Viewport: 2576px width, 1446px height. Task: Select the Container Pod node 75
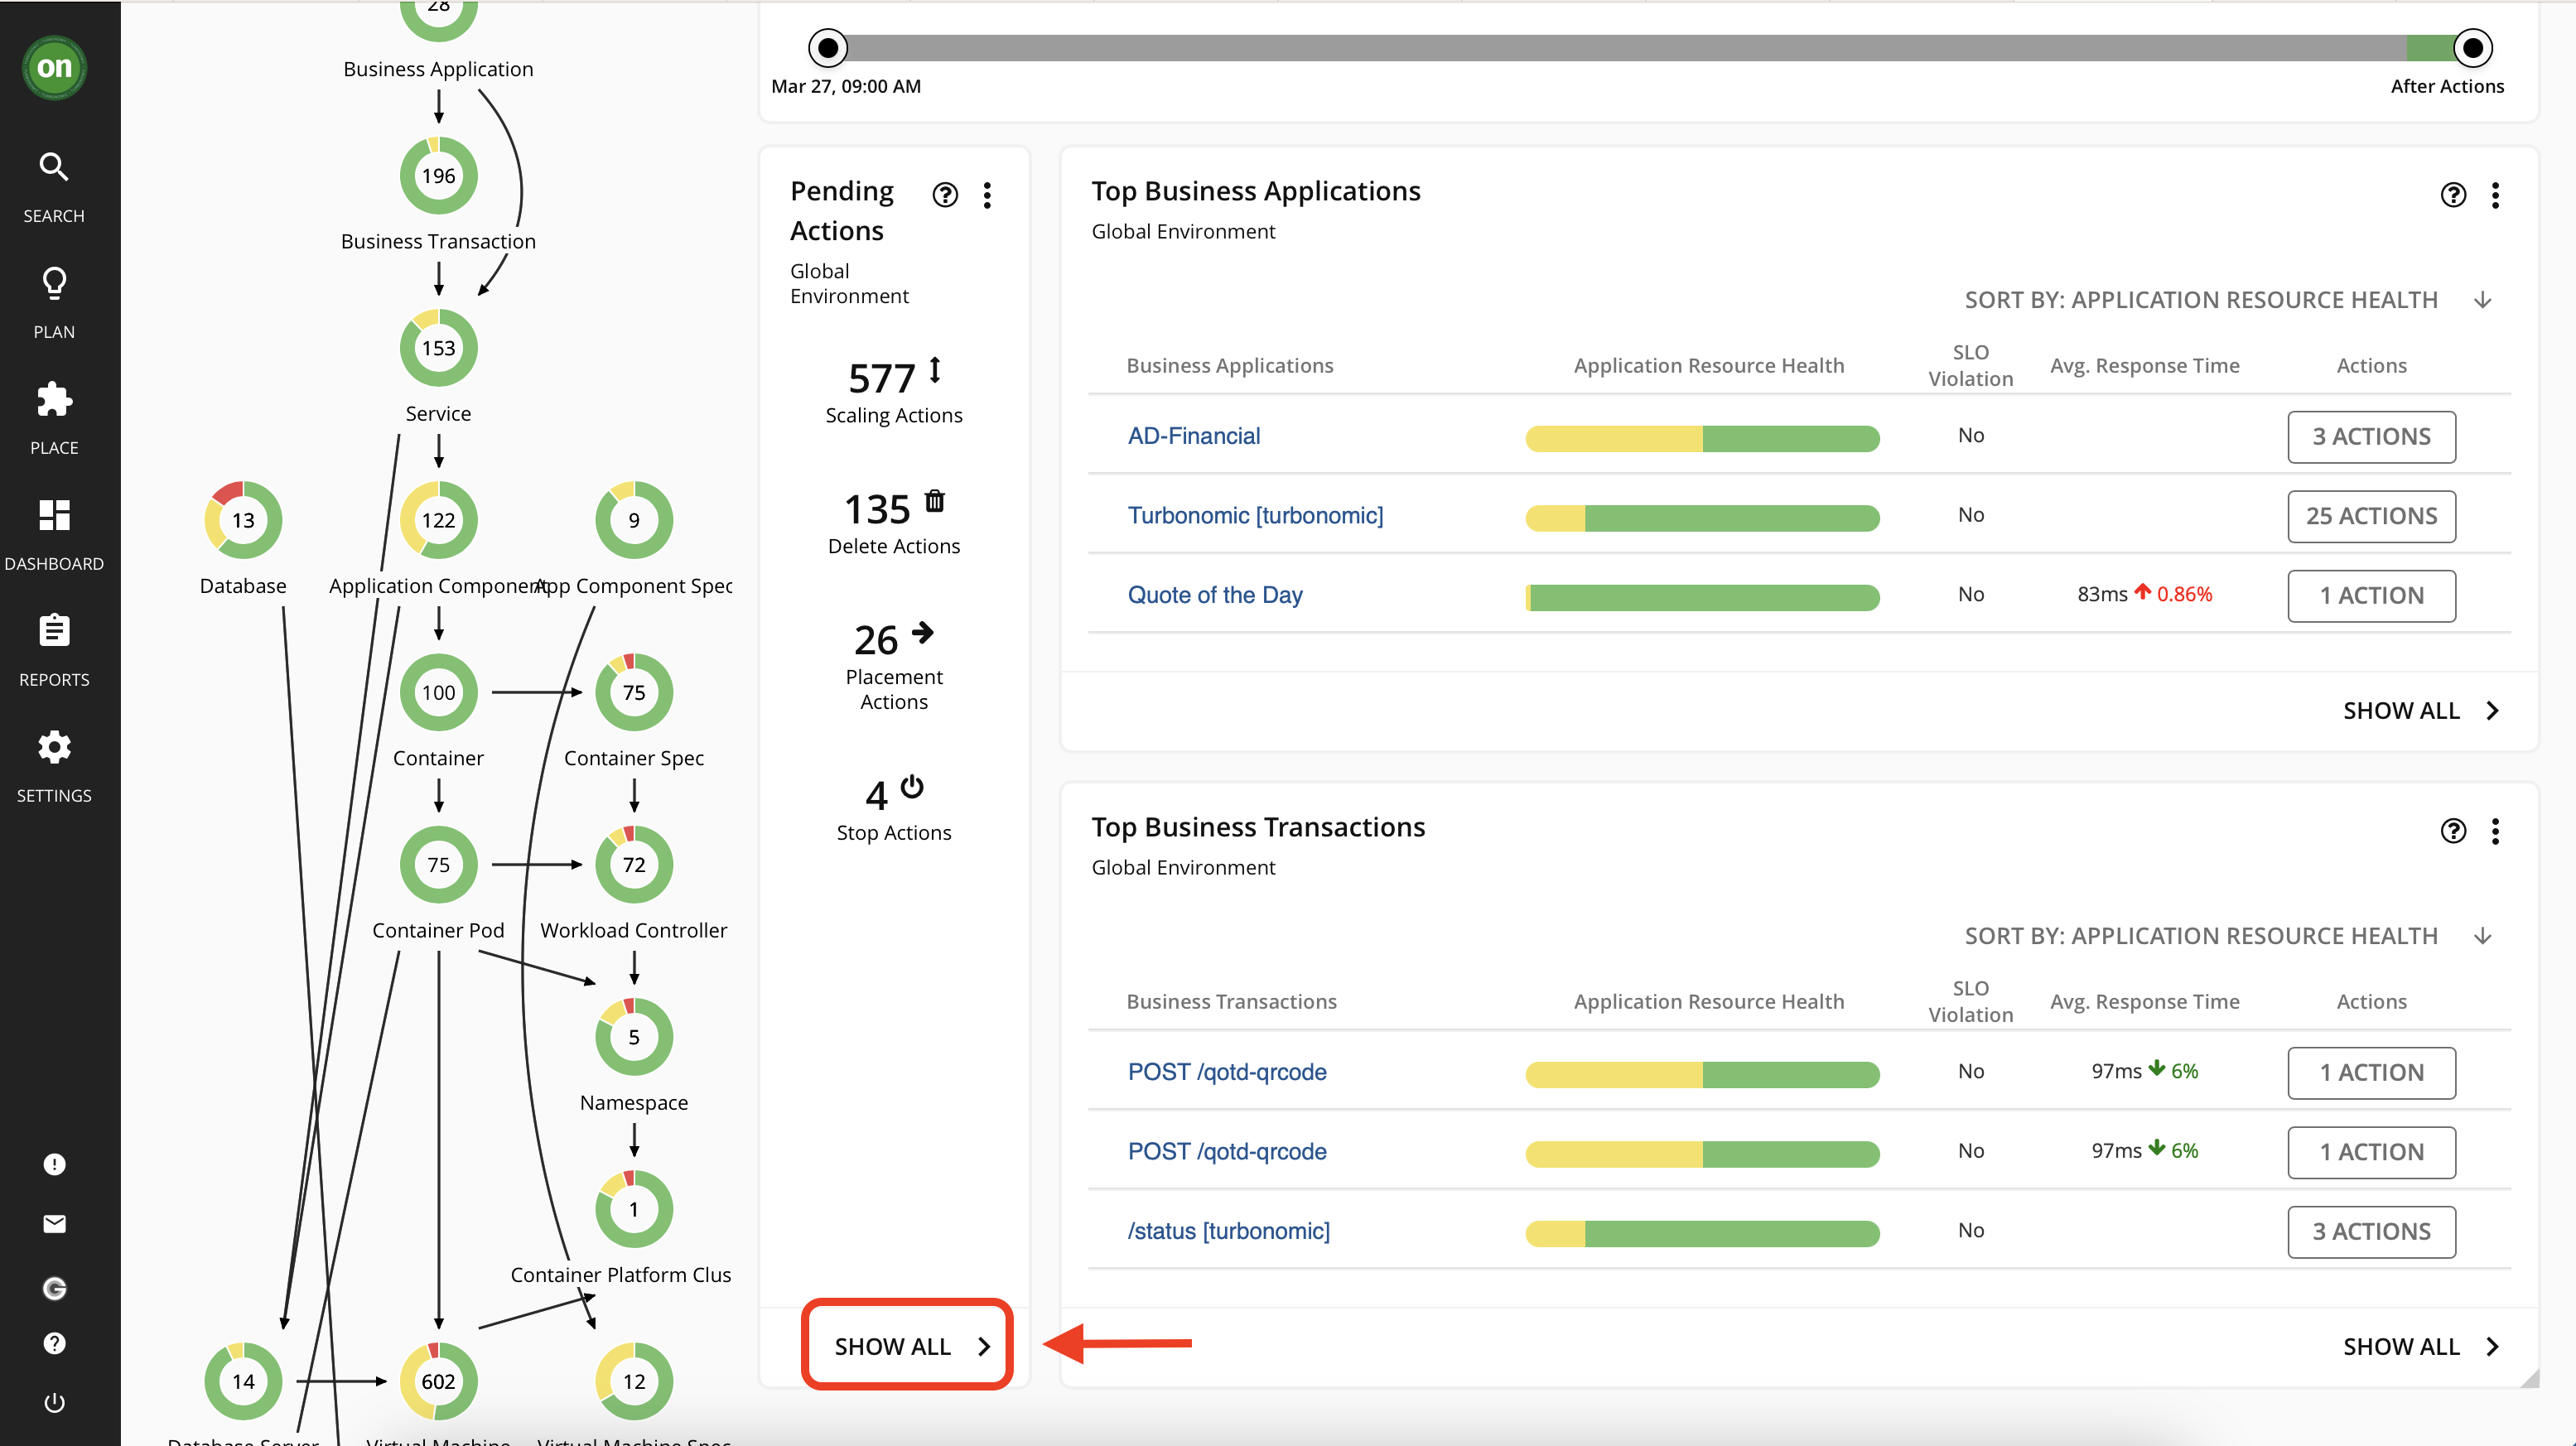tap(438, 864)
